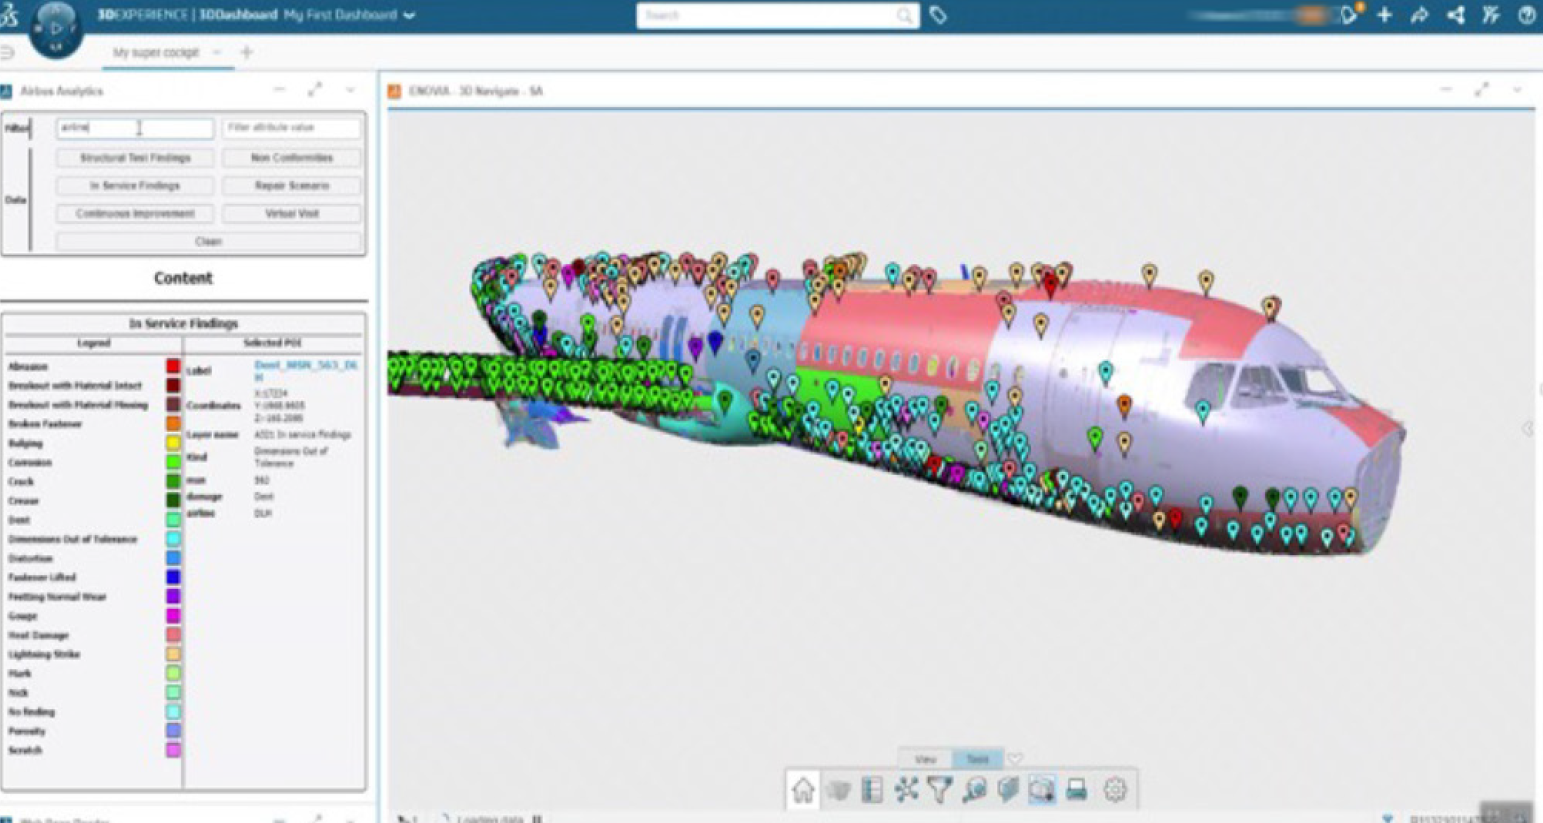Viewport: 1543px width, 823px height.
Task: Select the filter funnel tool in bottom toolbar
Action: tap(939, 790)
